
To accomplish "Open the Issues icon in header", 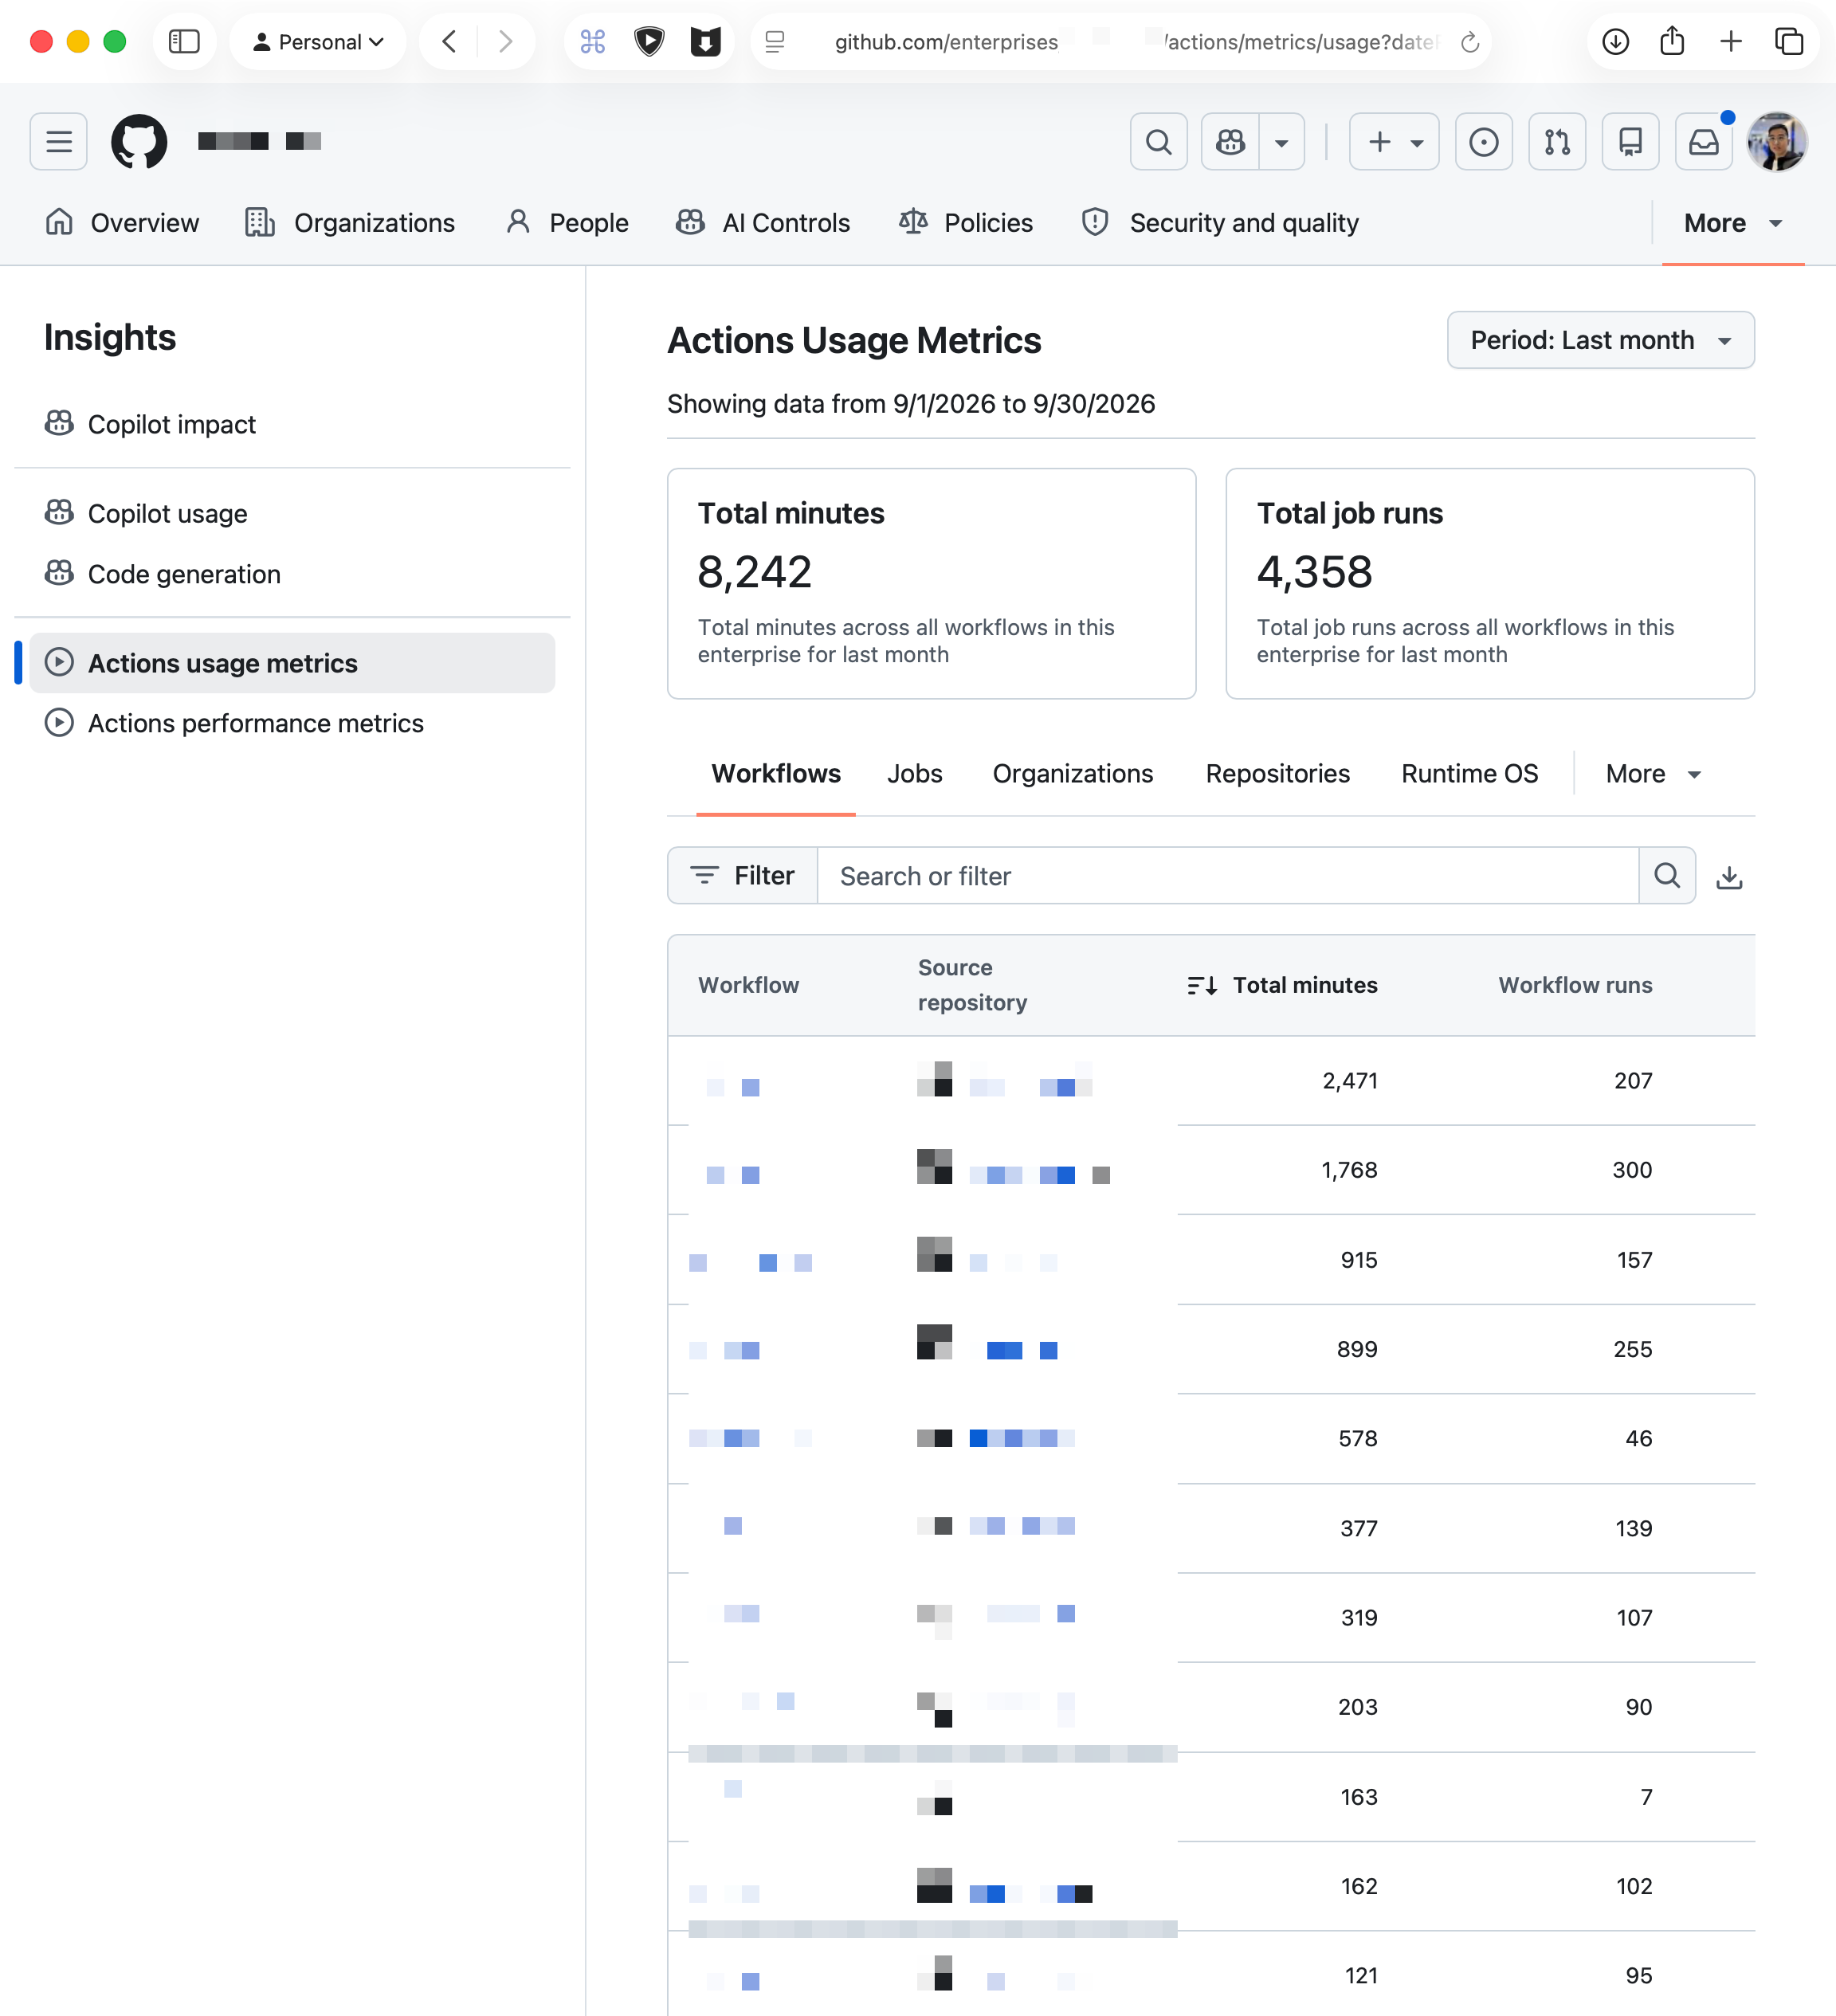I will coord(1483,142).
